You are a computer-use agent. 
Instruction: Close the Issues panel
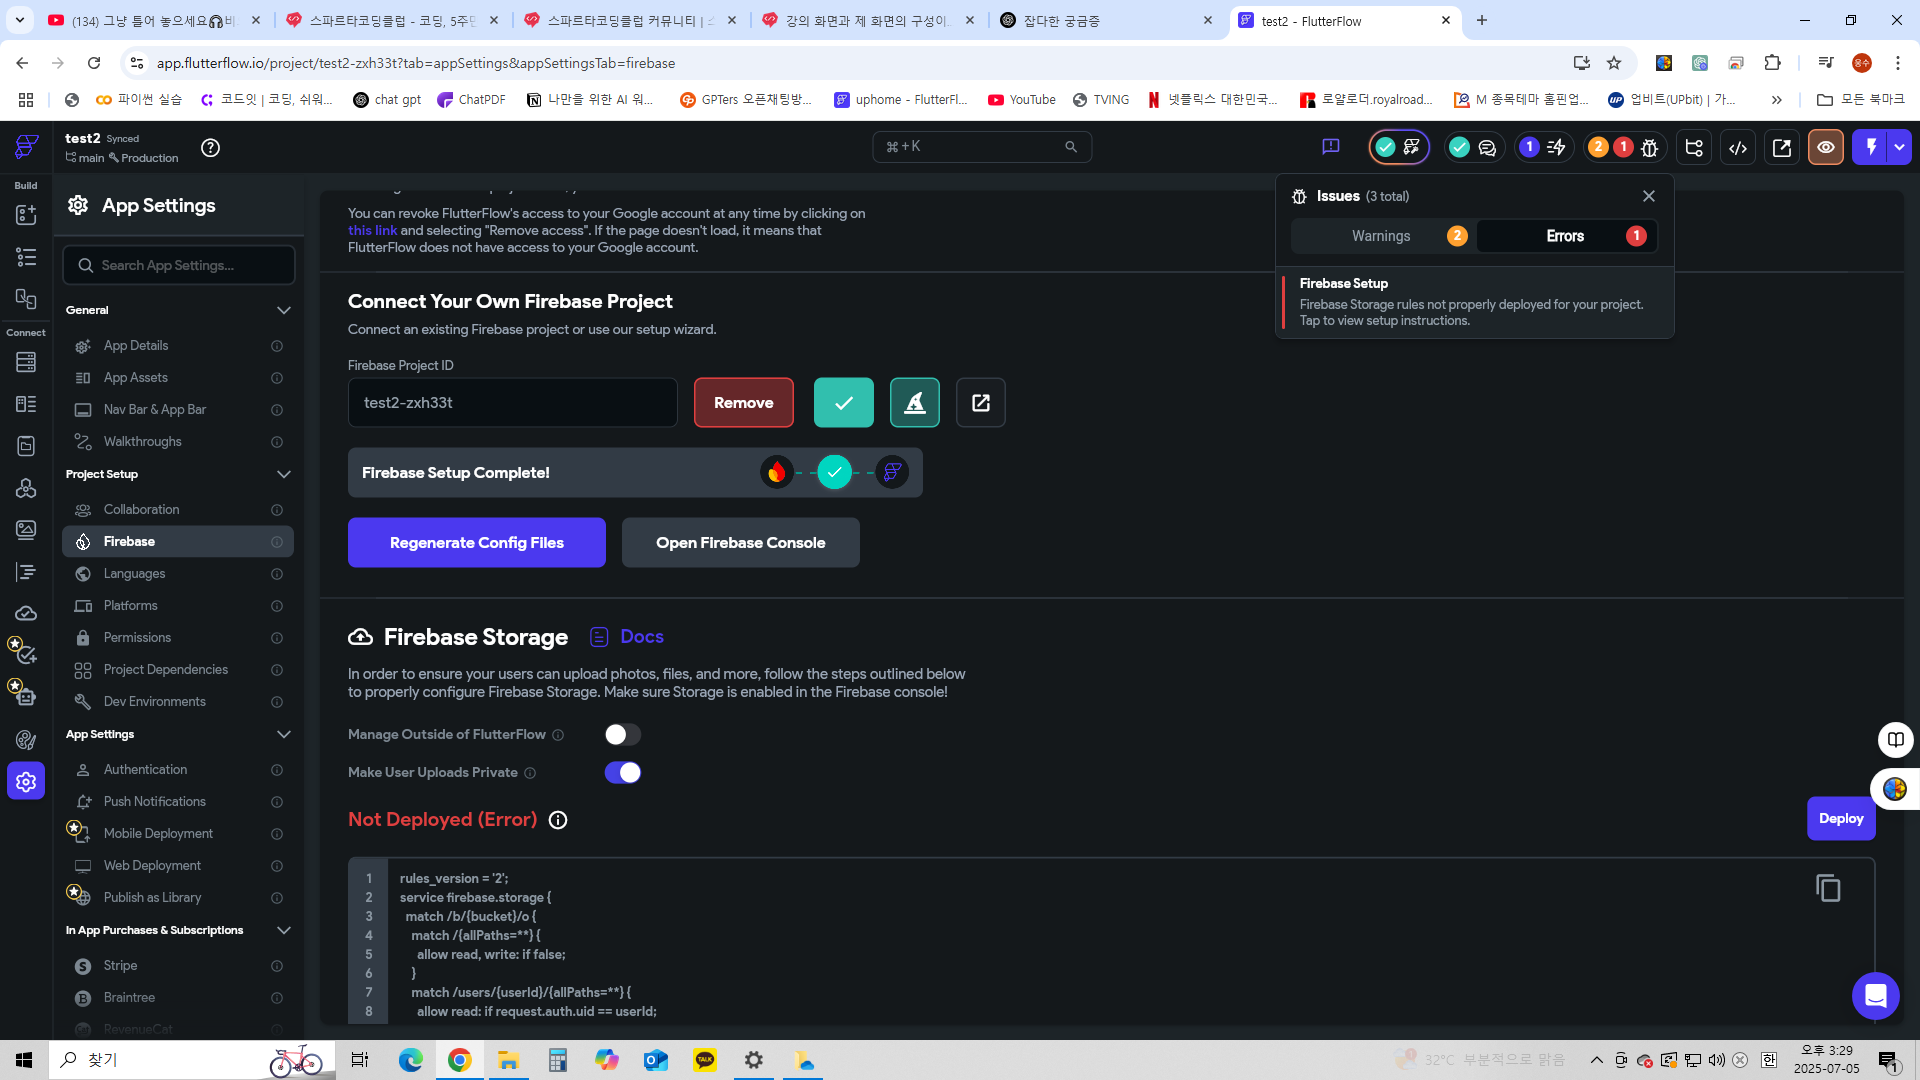(x=1649, y=196)
